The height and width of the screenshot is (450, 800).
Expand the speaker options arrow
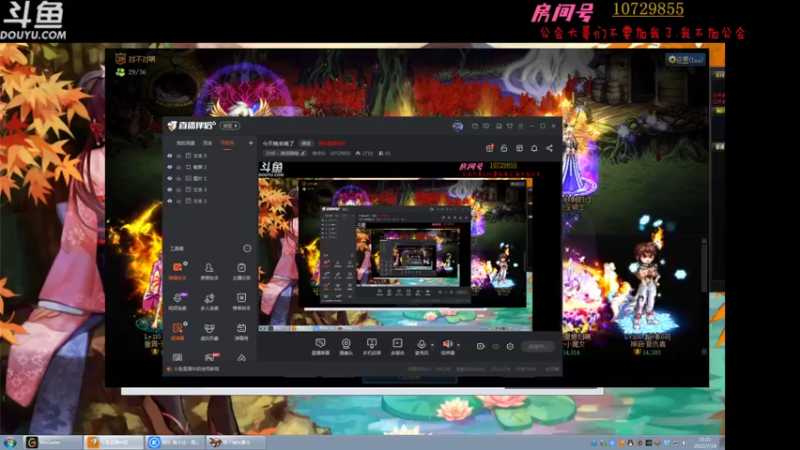(458, 345)
